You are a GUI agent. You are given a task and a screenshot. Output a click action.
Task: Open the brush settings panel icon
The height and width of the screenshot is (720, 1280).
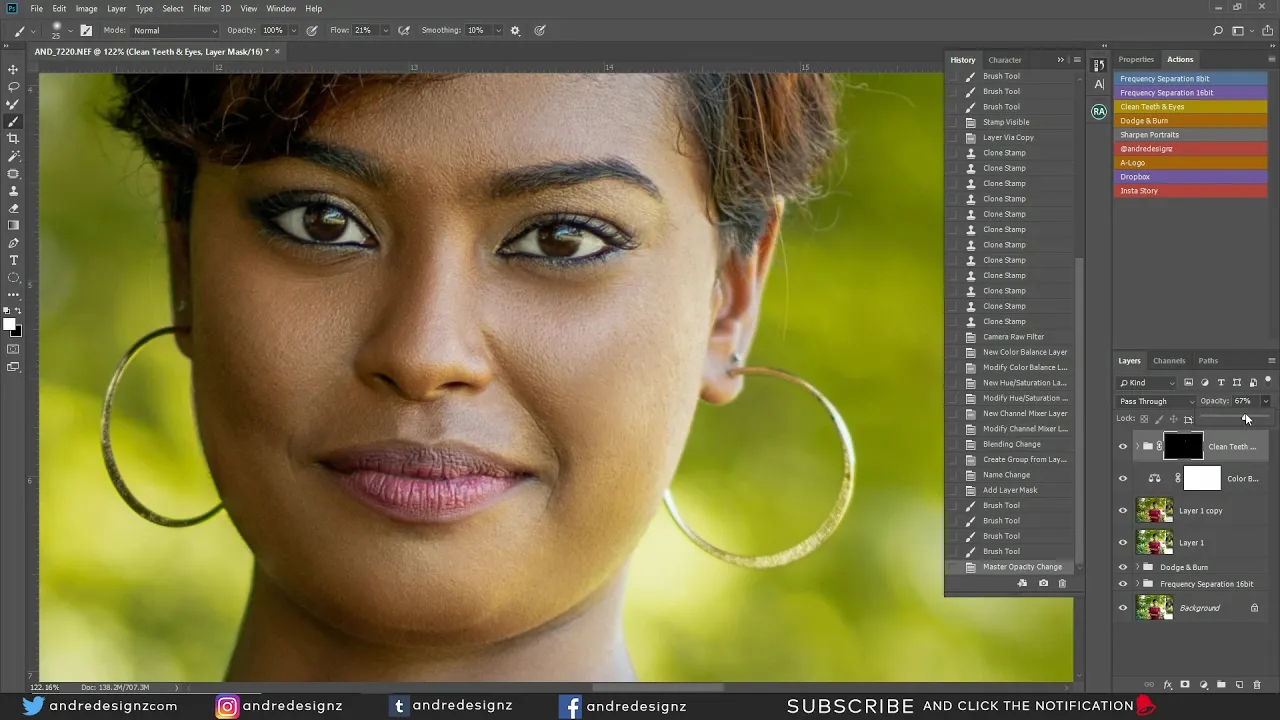coord(86,31)
